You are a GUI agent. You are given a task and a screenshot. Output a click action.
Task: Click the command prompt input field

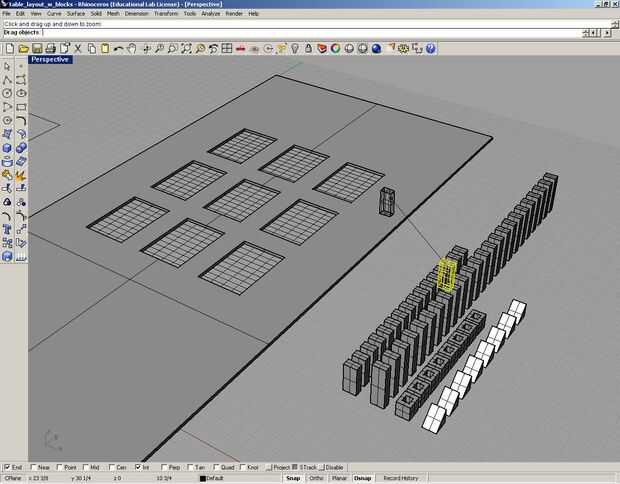coord(312,32)
